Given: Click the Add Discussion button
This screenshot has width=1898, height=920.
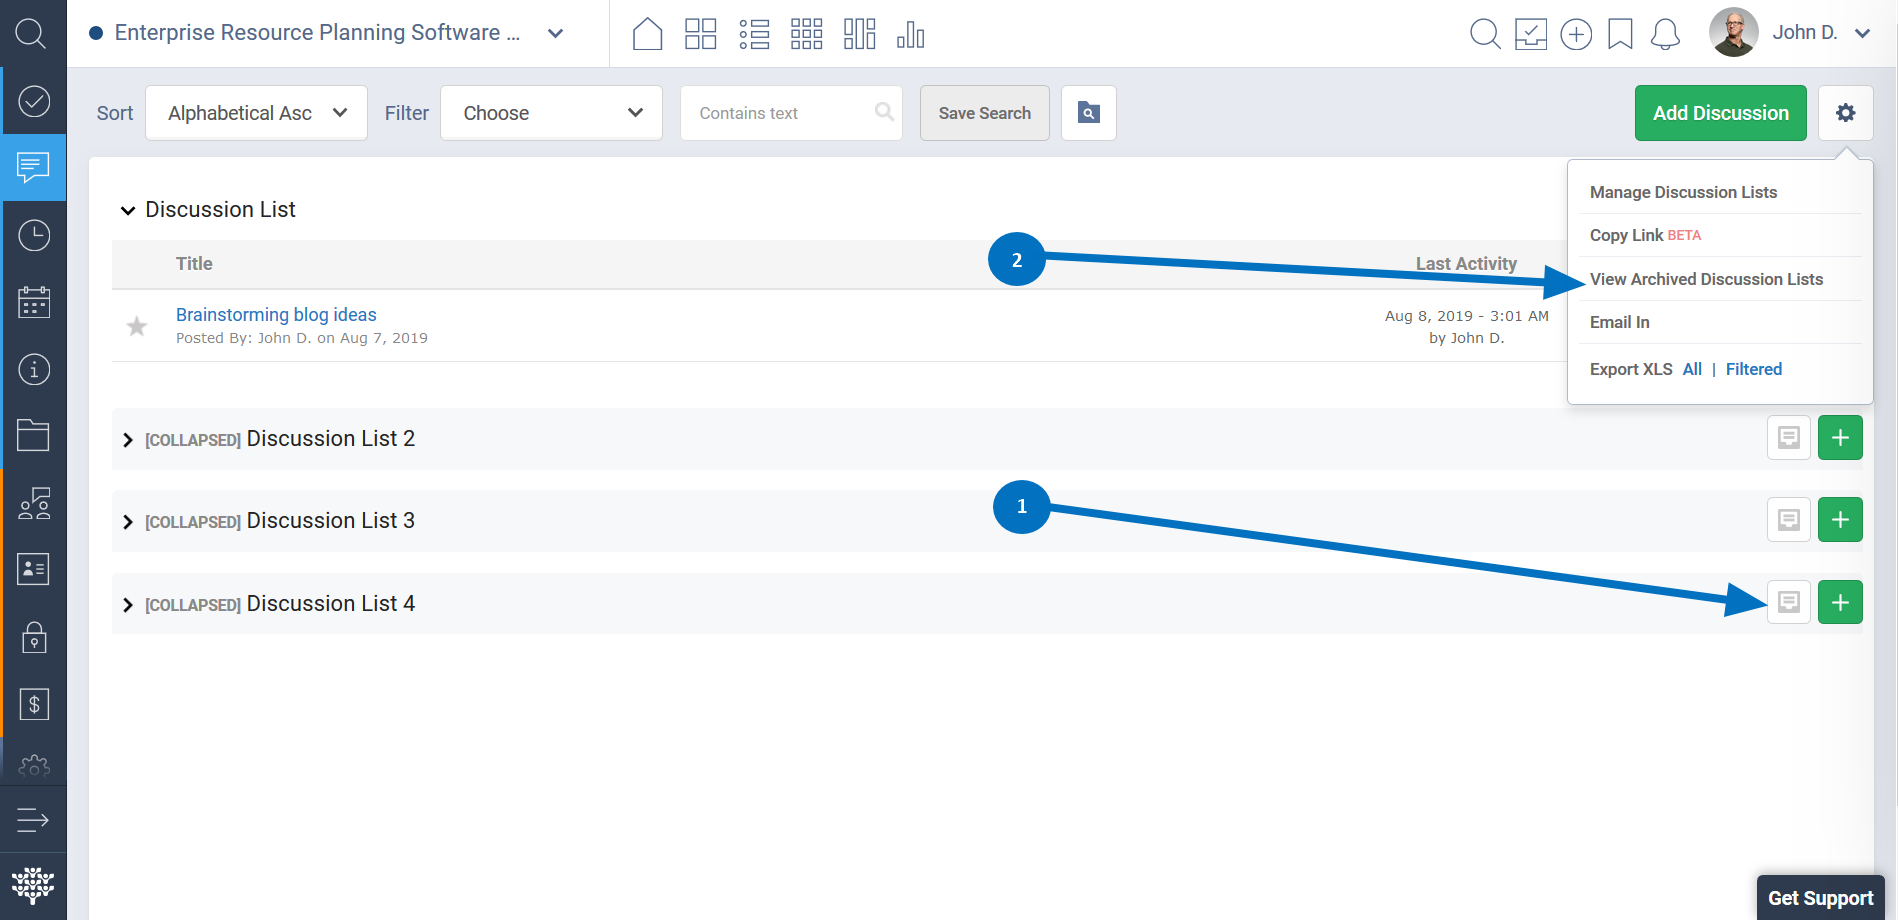Looking at the screenshot, I should [1720, 113].
